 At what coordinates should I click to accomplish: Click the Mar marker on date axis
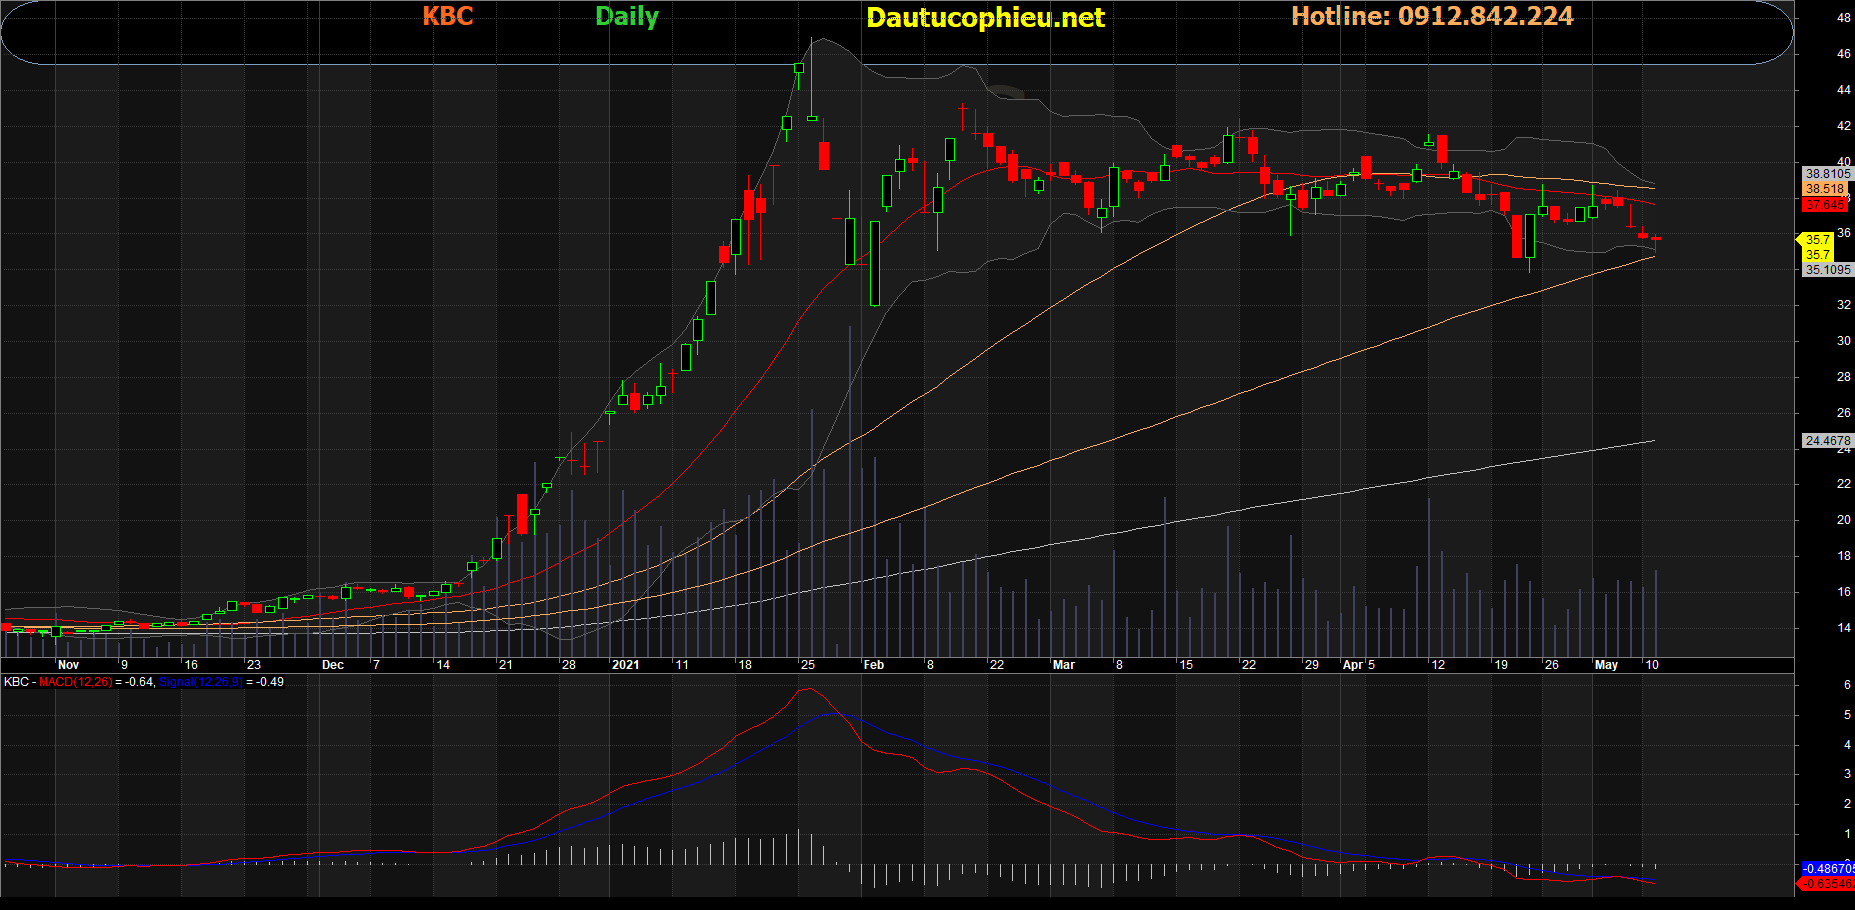pyautogui.click(x=1063, y=665)
